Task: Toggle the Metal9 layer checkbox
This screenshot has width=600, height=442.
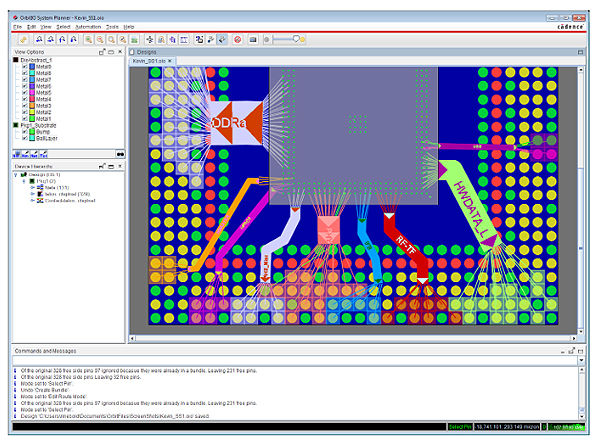Action: [25, 67]
